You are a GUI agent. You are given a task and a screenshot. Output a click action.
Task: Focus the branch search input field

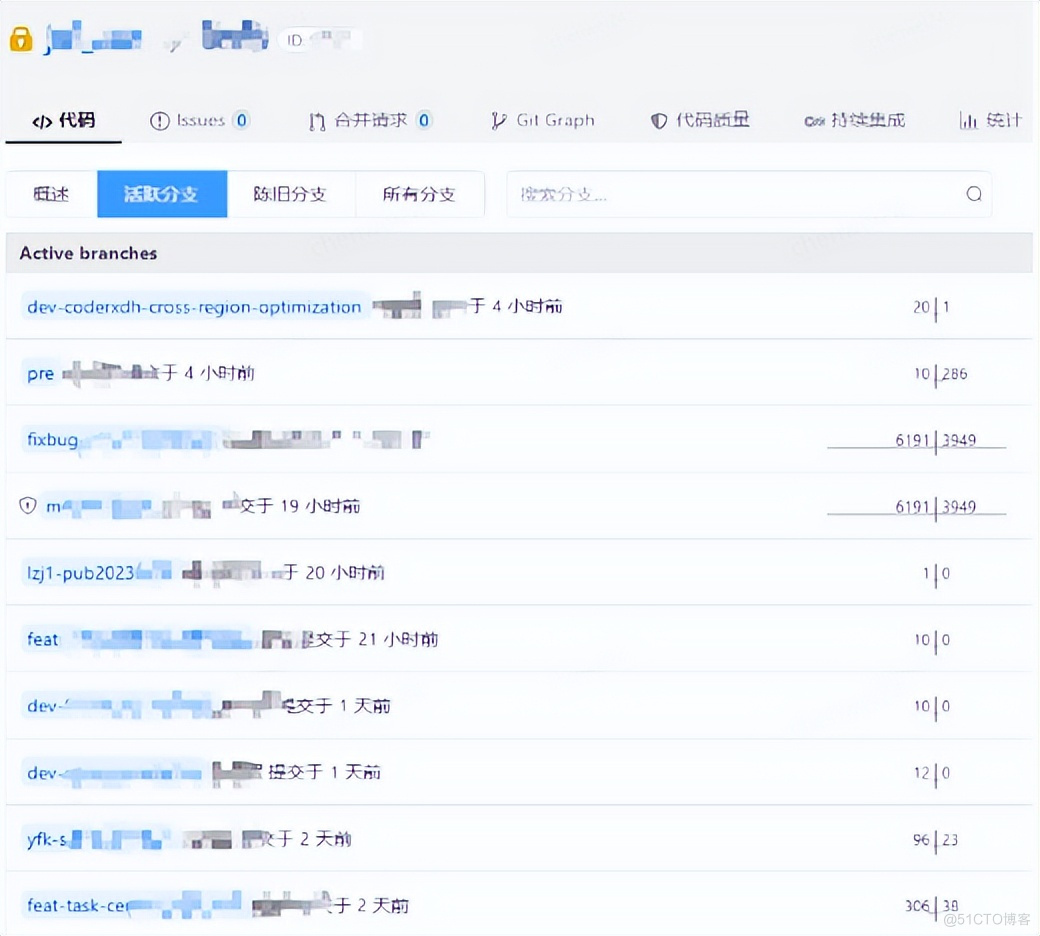[735, 194]
